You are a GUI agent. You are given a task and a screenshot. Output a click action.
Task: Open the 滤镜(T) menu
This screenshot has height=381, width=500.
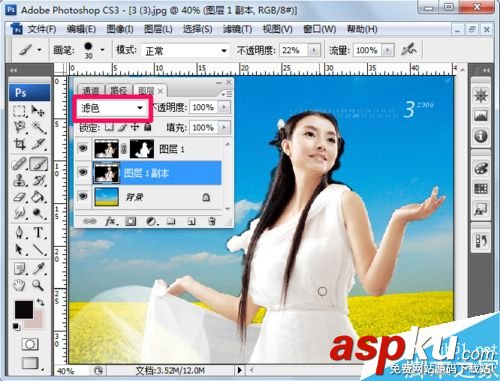coord(237,29)
